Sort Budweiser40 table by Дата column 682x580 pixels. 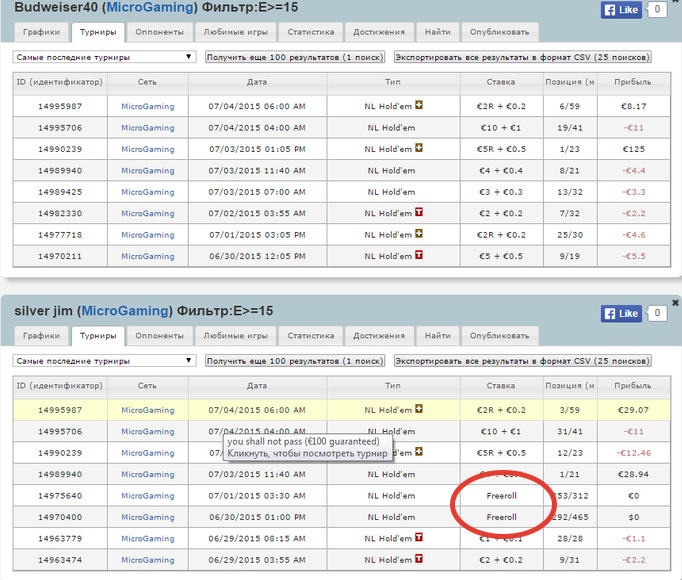tap(257, 82)
